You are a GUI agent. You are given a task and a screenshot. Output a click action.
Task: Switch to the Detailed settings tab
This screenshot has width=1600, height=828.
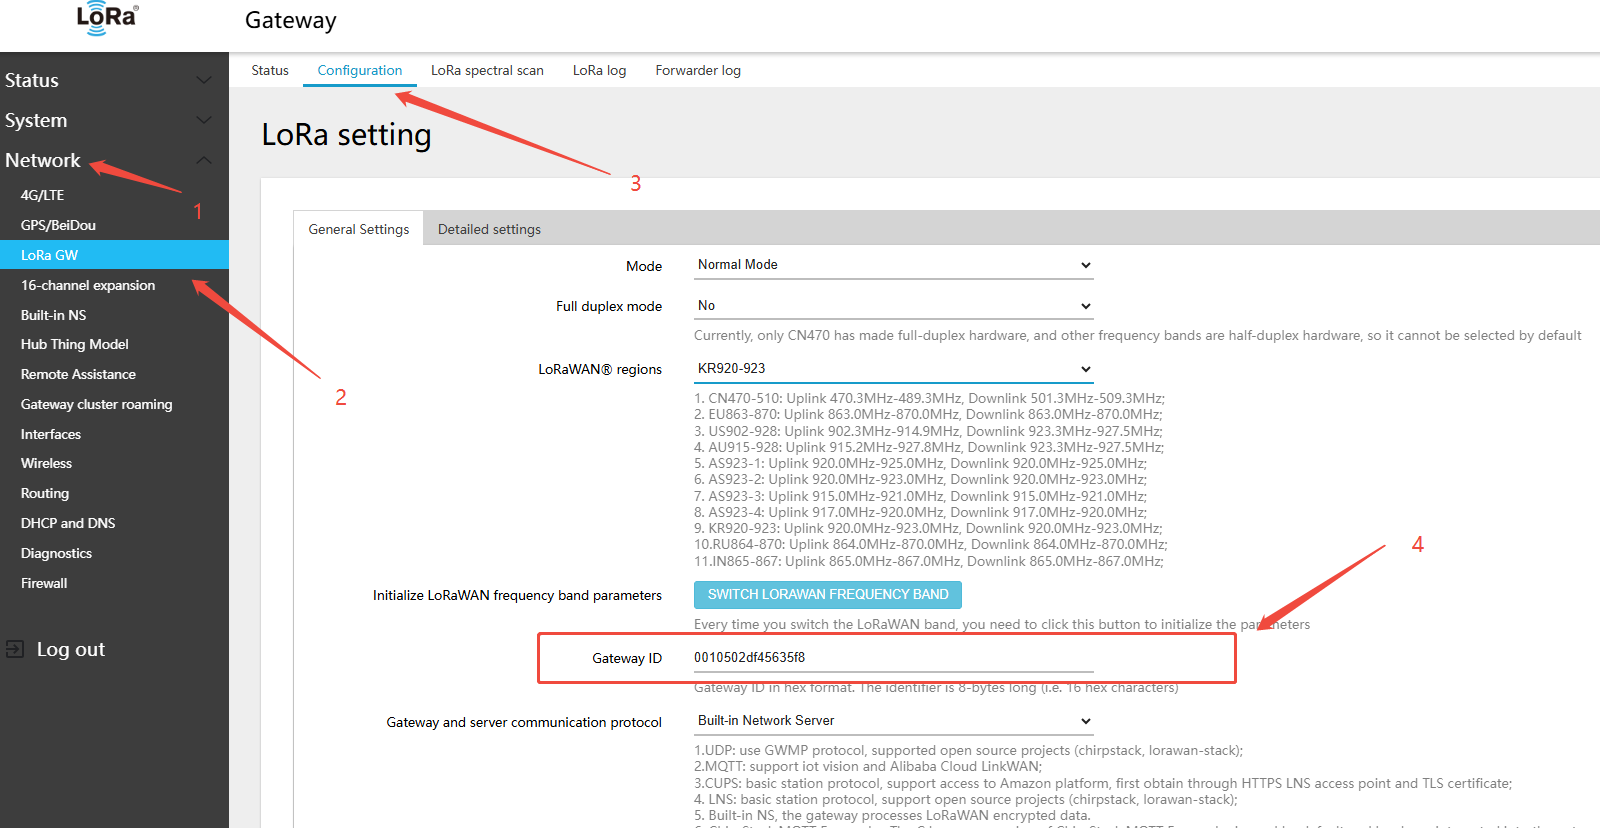click(x=489, y=229)
